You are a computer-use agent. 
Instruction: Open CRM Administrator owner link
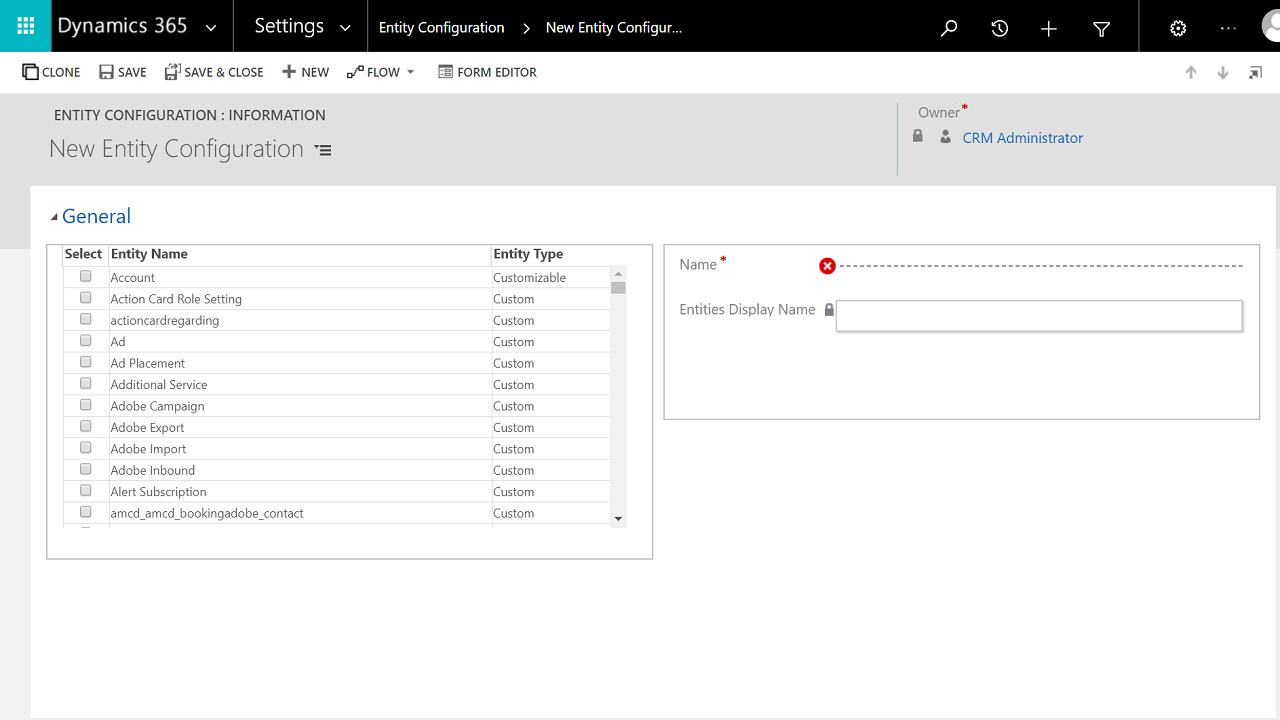1022,138
